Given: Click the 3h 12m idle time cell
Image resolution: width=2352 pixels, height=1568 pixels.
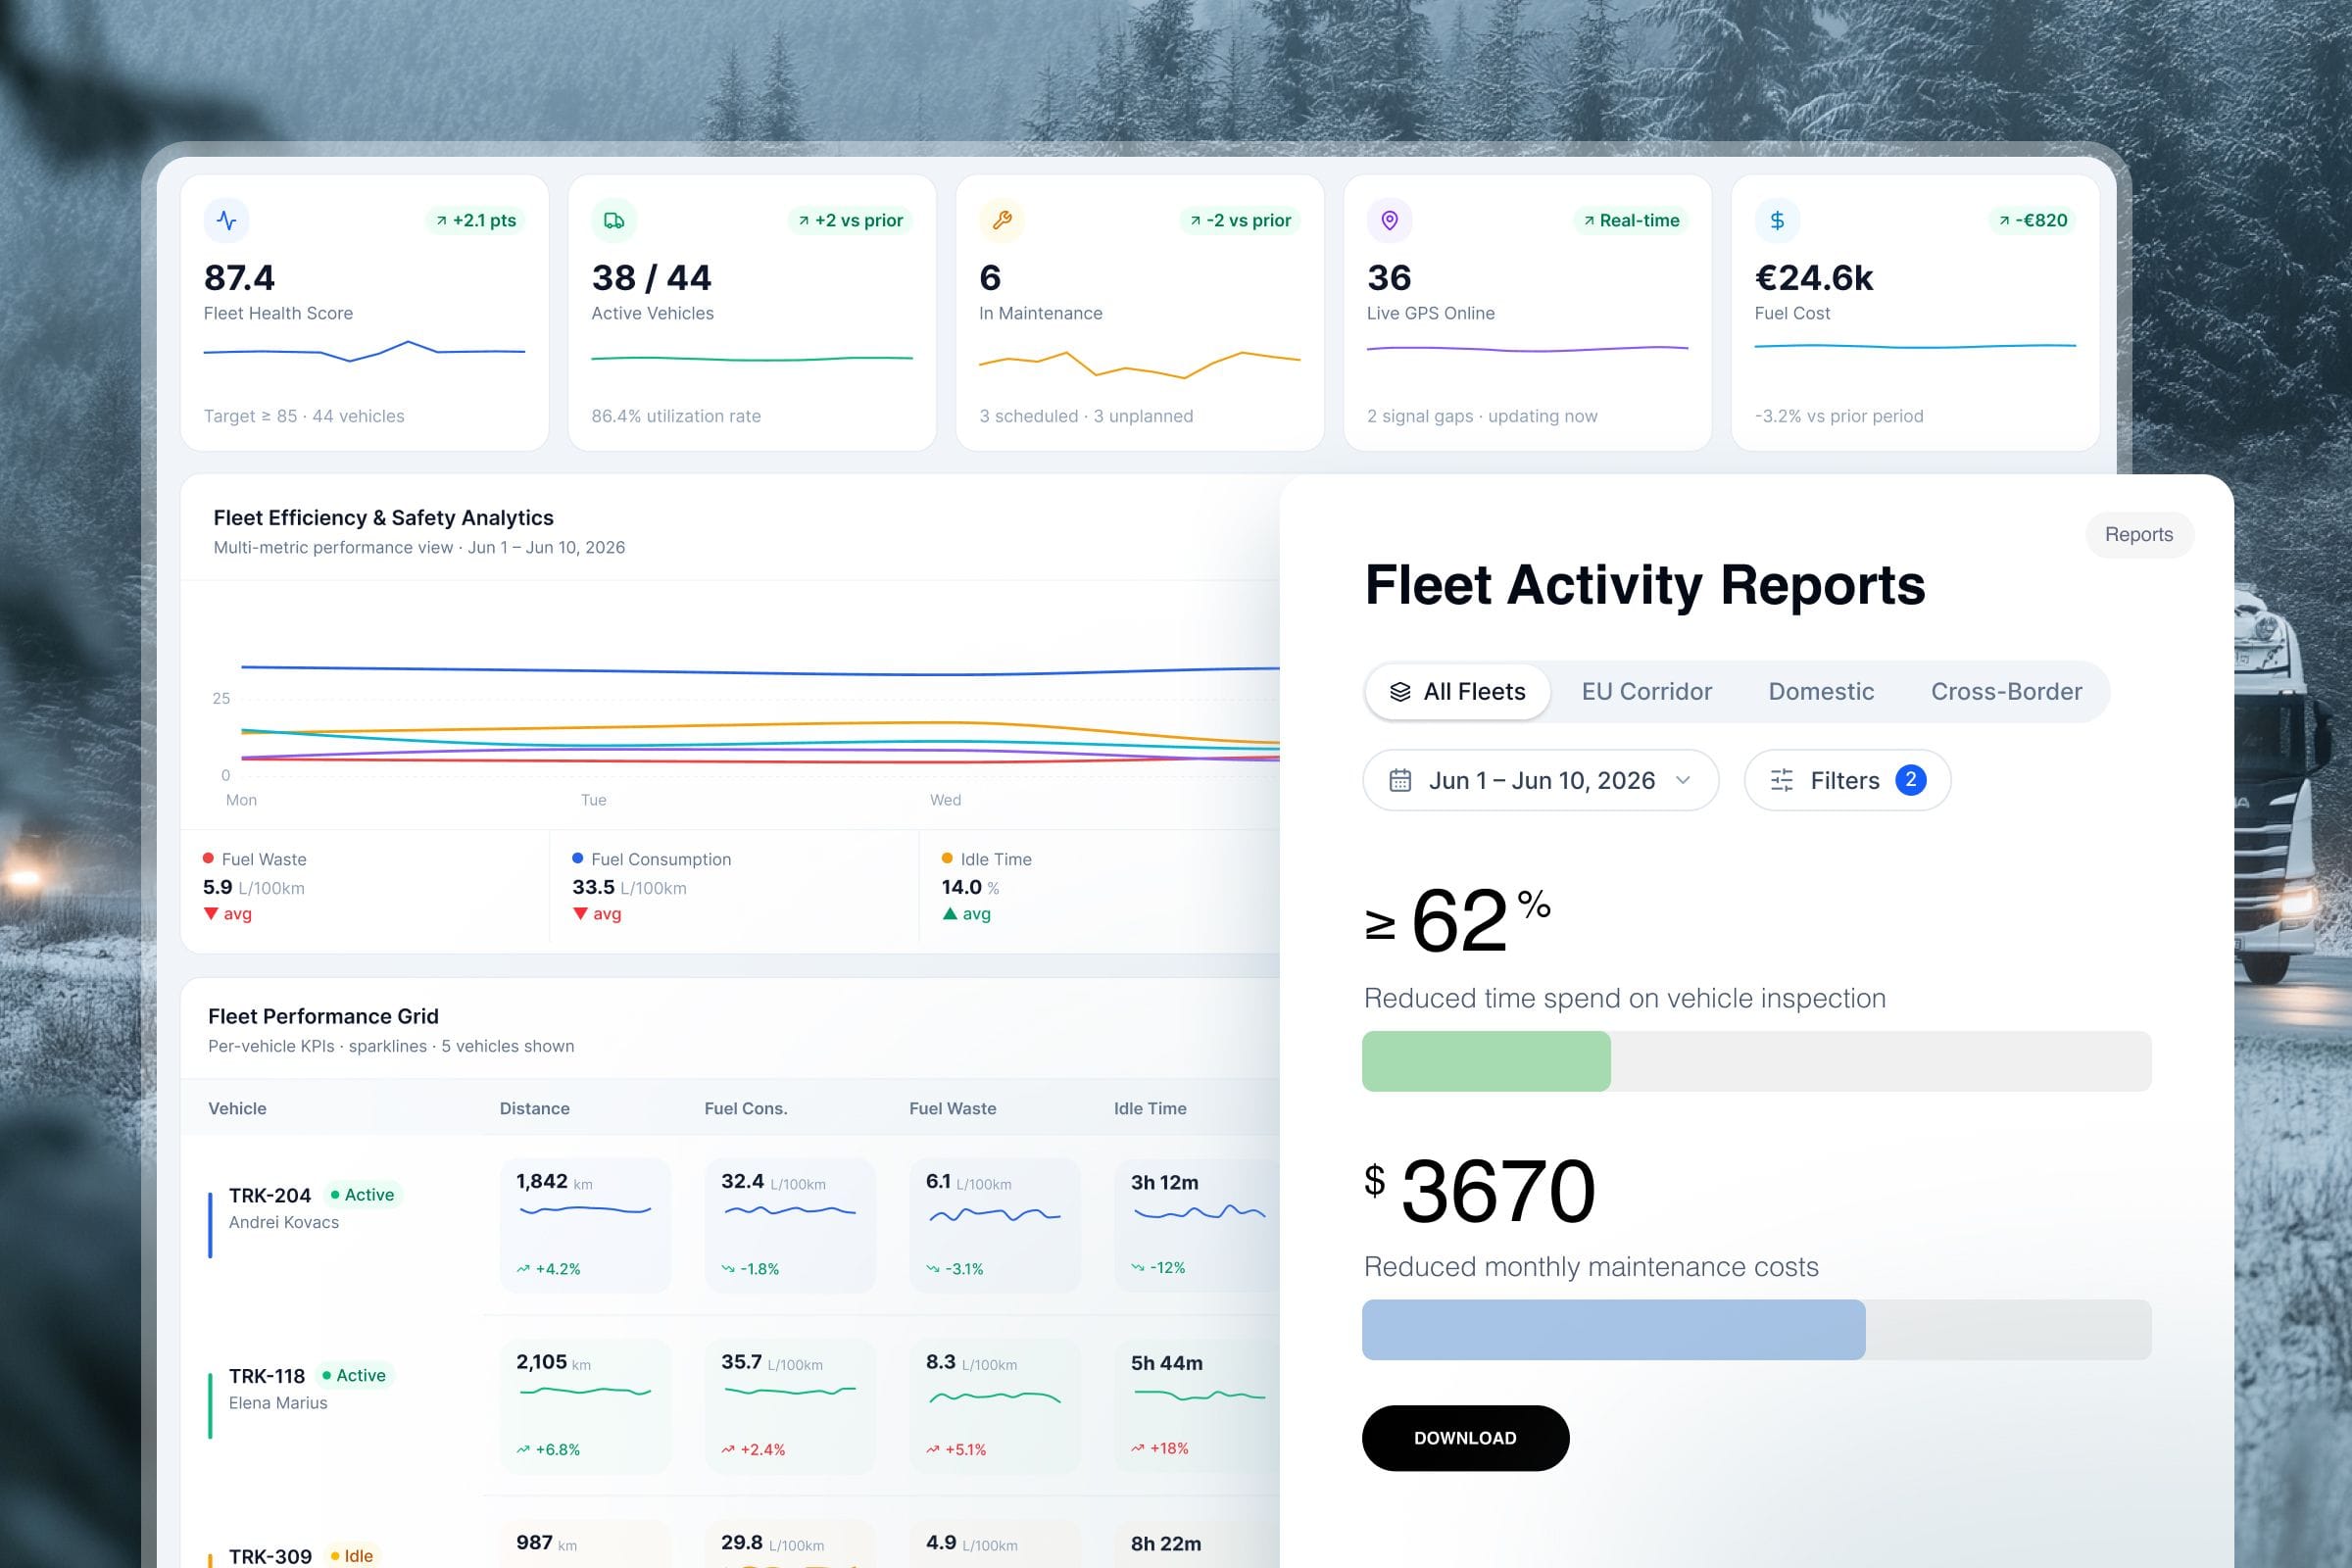Looking at the screenshot, I should point(1198,1225).
